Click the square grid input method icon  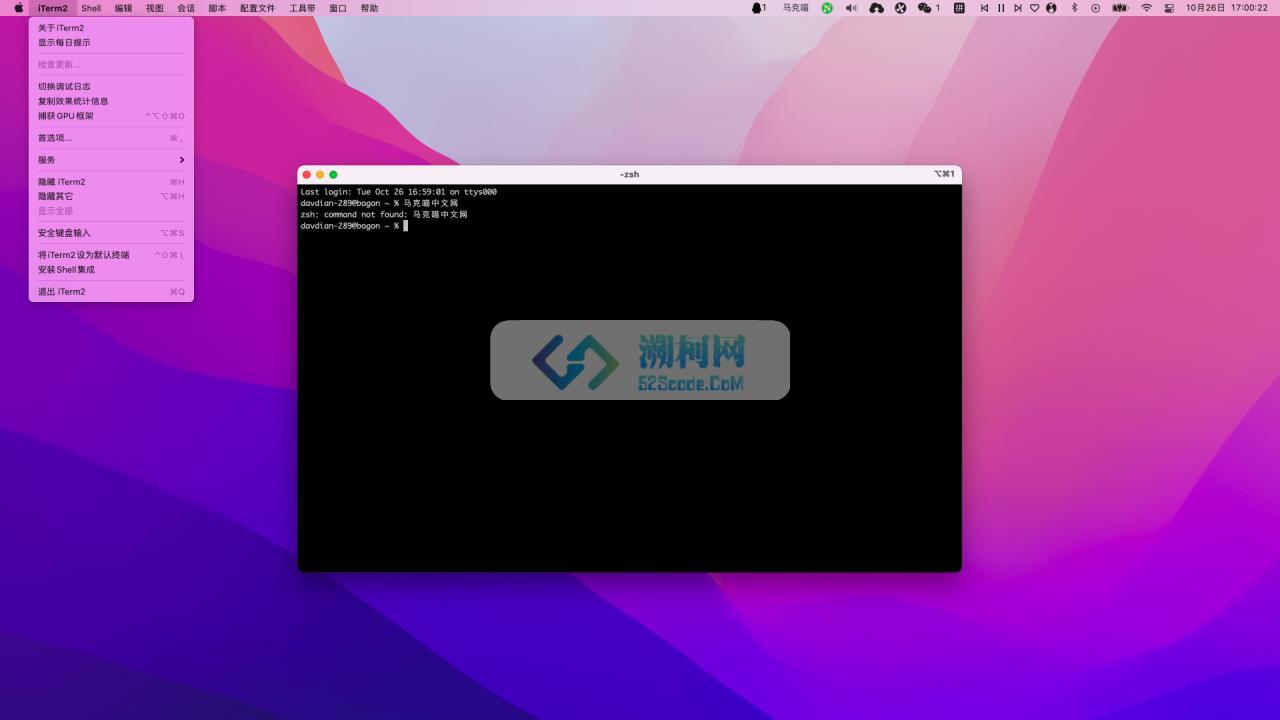[959, 8]
